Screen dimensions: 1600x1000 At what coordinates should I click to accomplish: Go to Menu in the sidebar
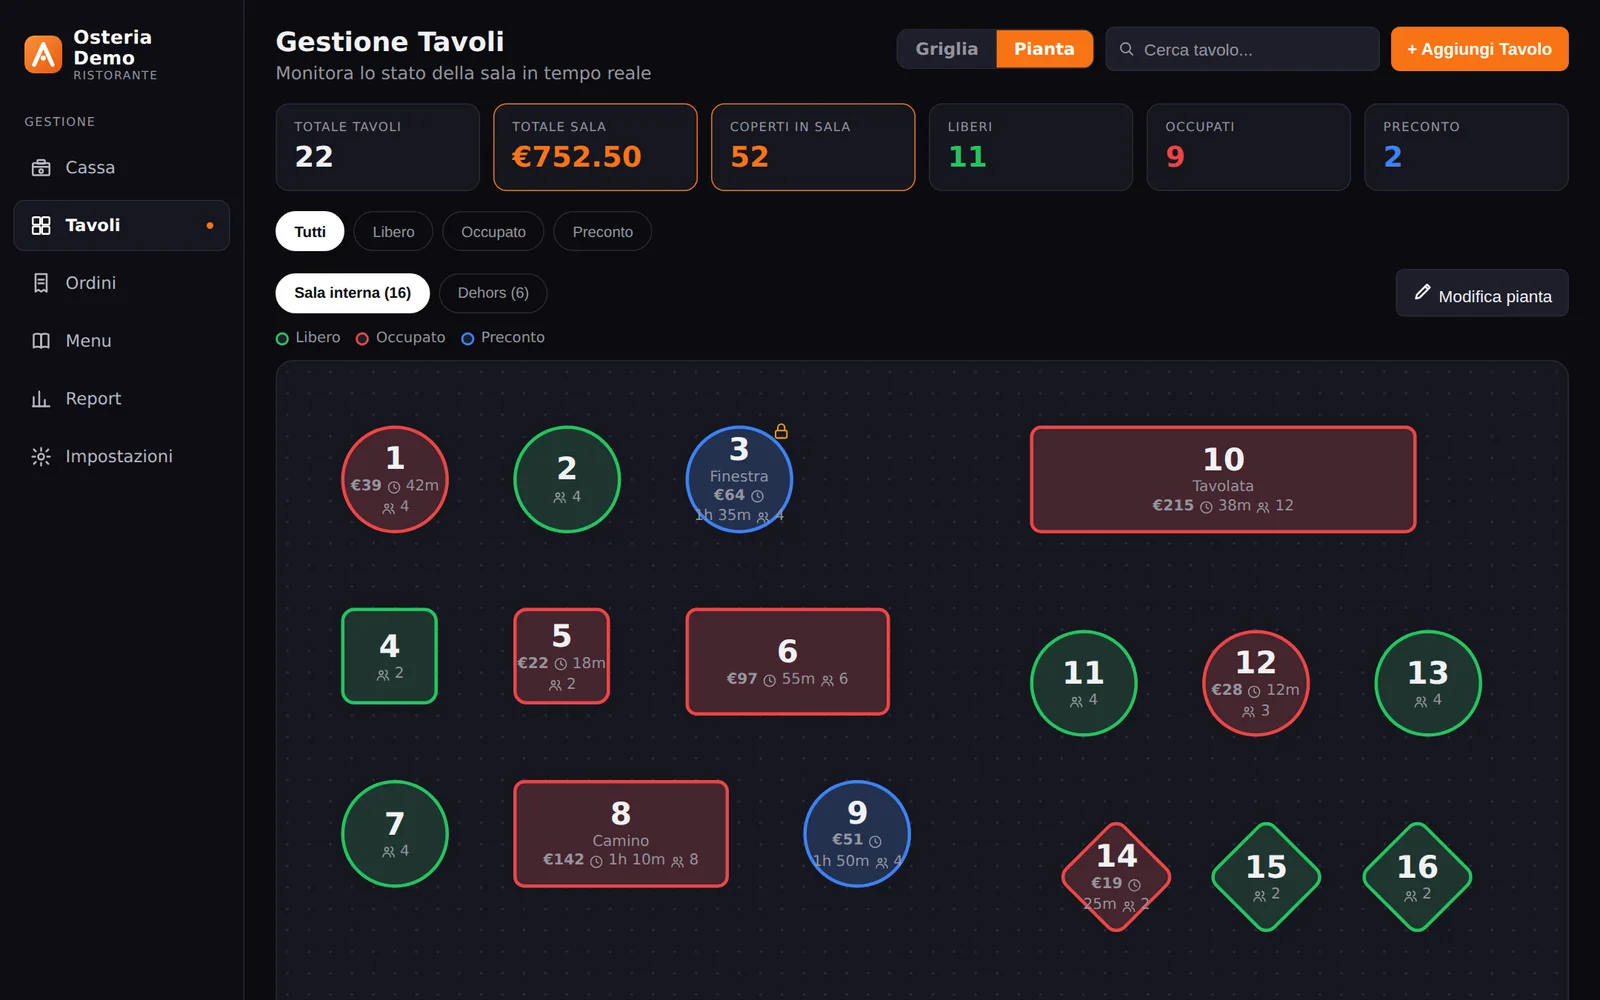point(121,341)
